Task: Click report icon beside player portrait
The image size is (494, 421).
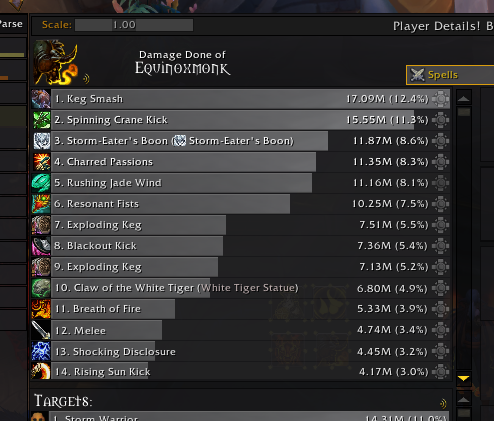Action: pos(86,79)
